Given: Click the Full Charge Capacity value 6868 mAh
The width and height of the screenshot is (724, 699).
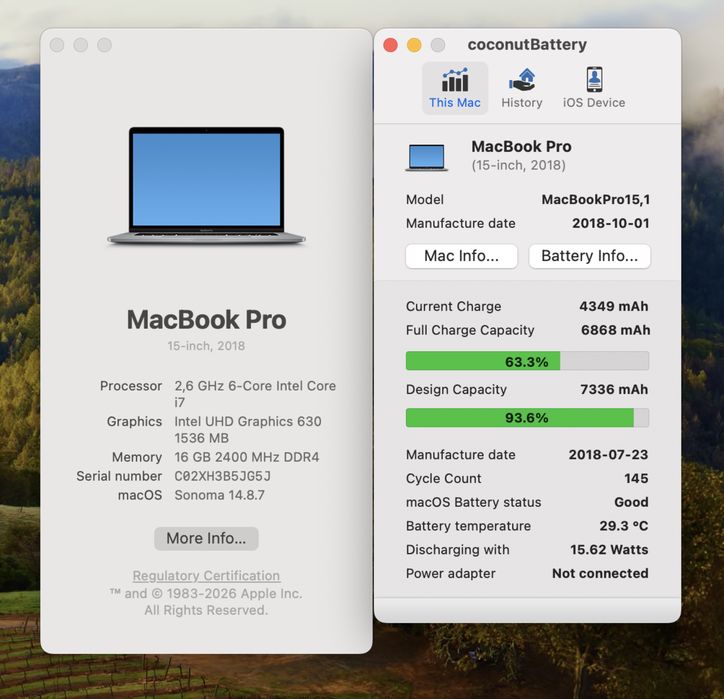Looking at the screenshot, I should pos(615,330).
